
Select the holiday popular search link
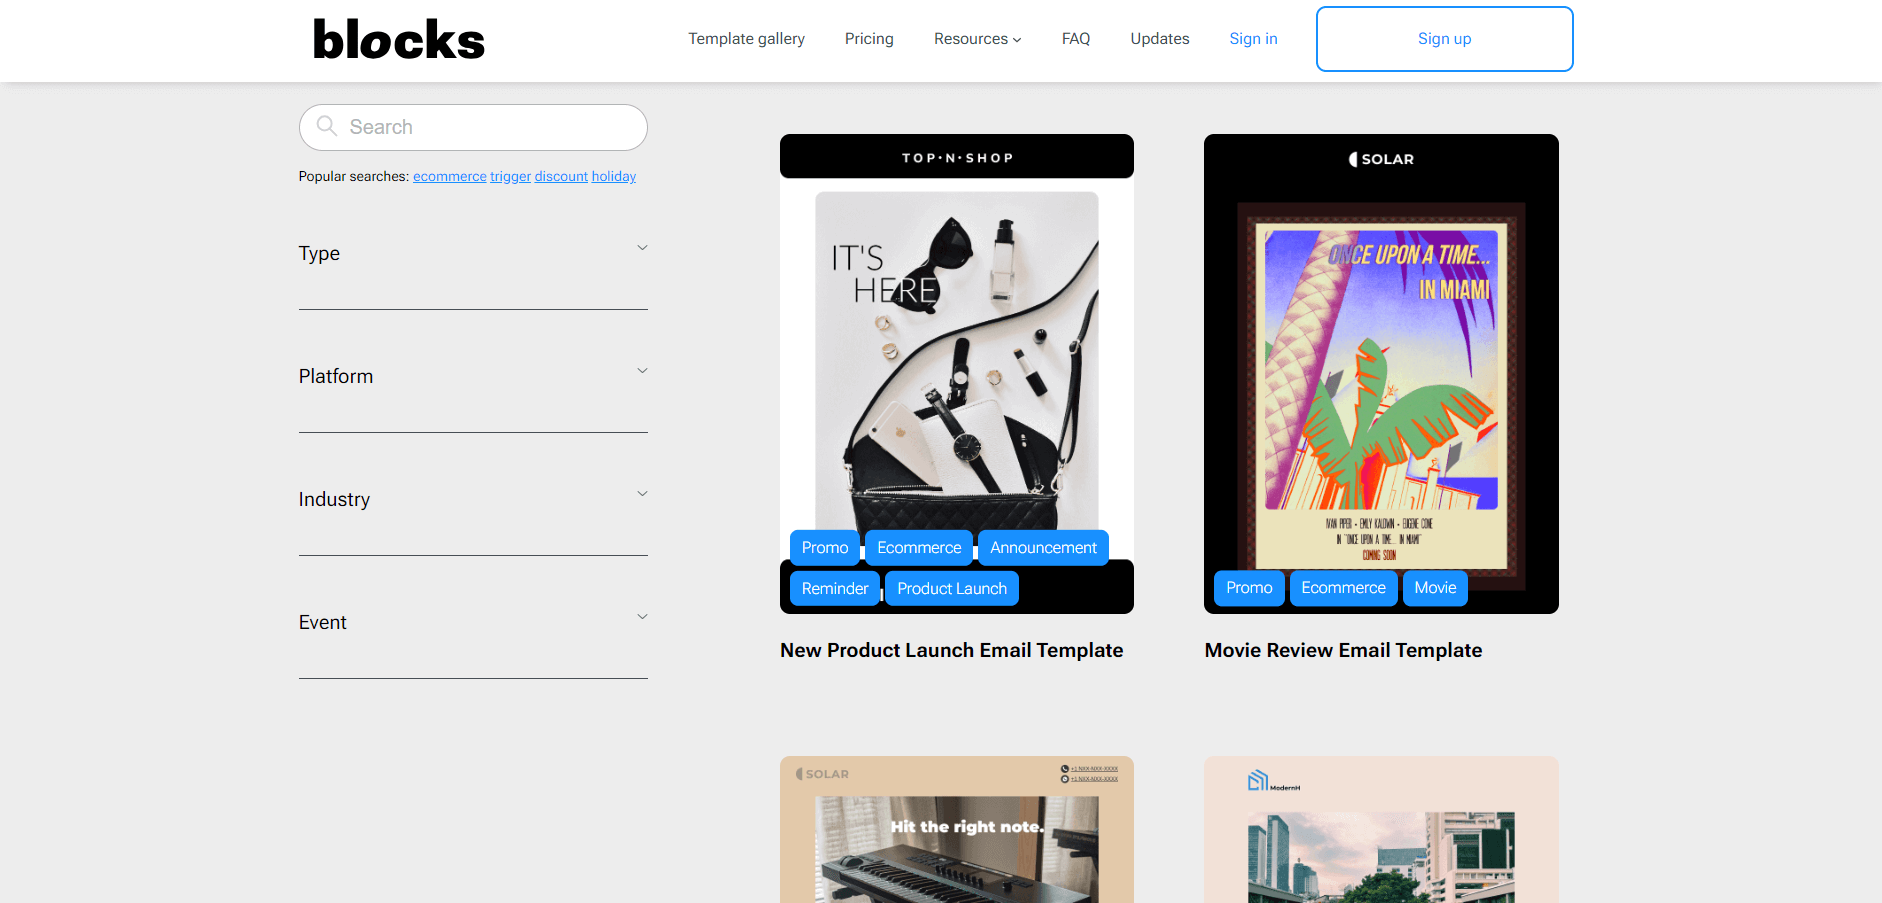pyautogui.click(x=614, y=177)
